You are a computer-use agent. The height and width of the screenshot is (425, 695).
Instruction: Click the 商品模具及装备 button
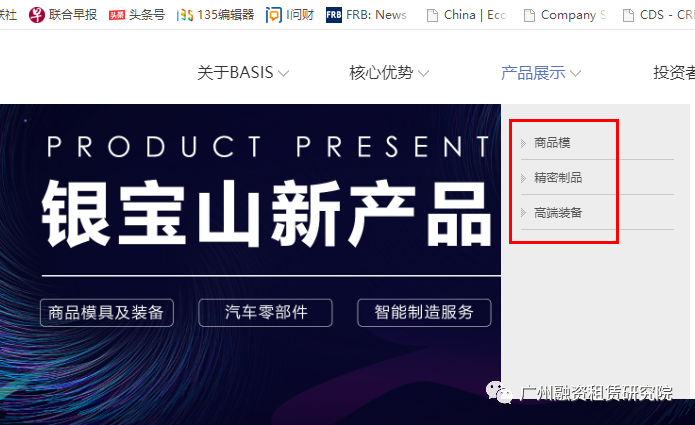(106, 312)
